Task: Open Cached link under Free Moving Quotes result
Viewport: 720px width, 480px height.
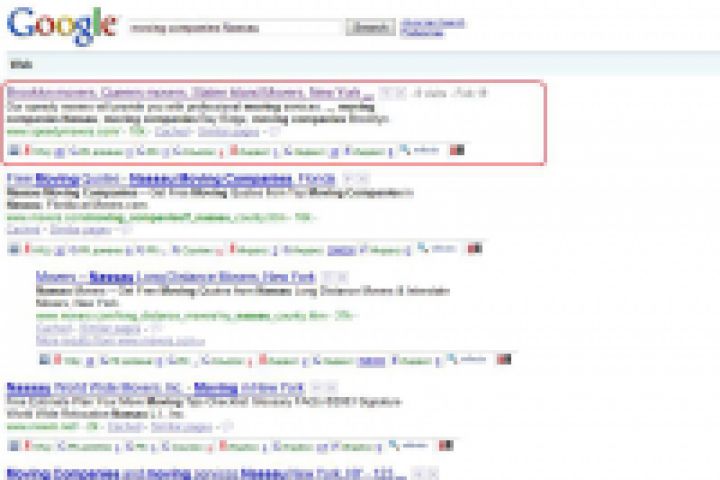Action: (23, 230)
